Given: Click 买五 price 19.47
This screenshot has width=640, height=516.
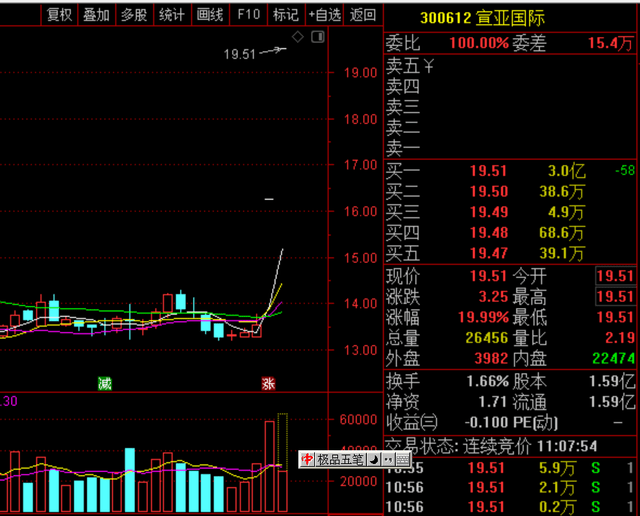Looking at the screenshot, I should point(489,253).
